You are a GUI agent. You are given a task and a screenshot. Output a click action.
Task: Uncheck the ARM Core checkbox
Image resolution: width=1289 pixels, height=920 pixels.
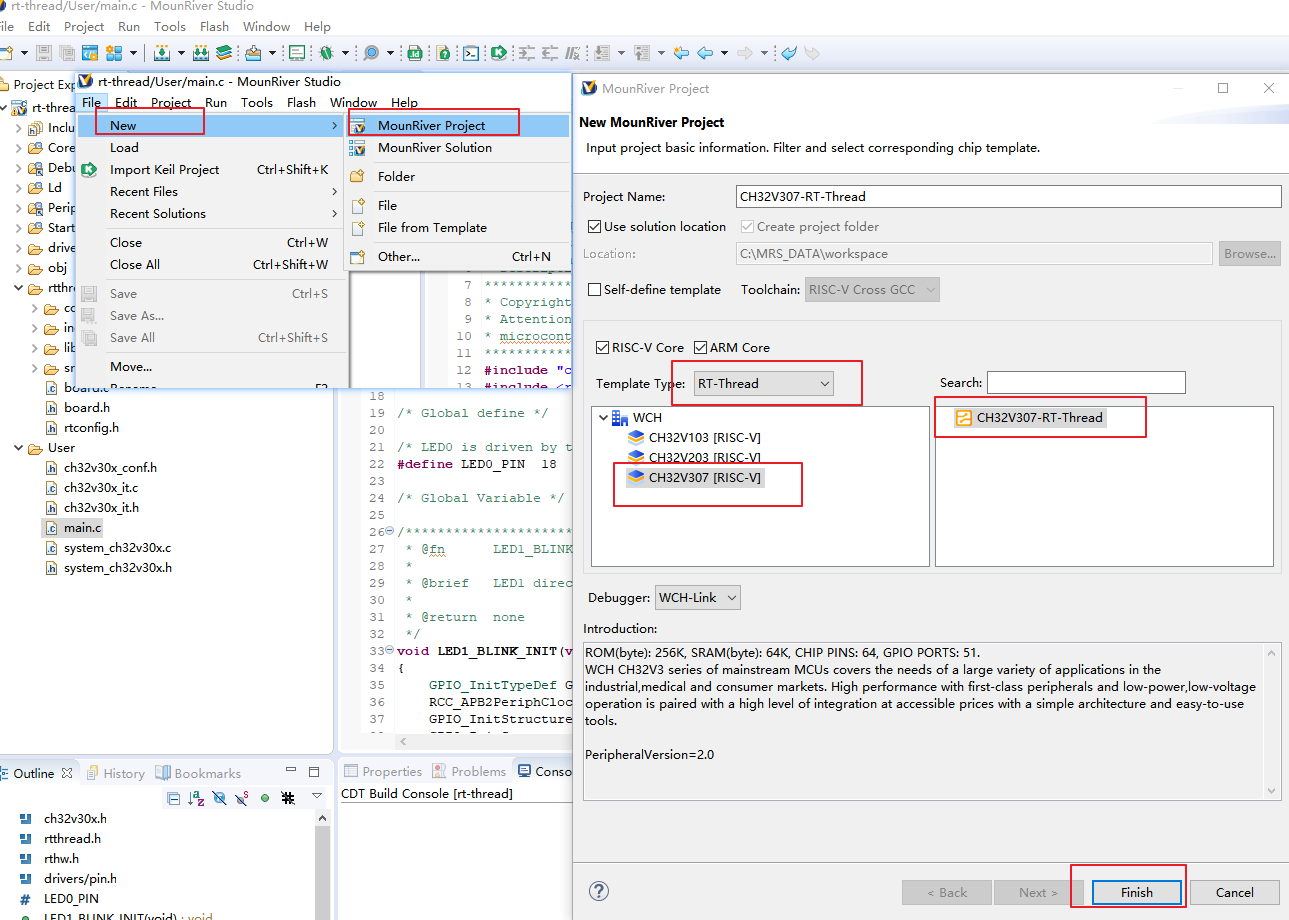tap(700, 348)
